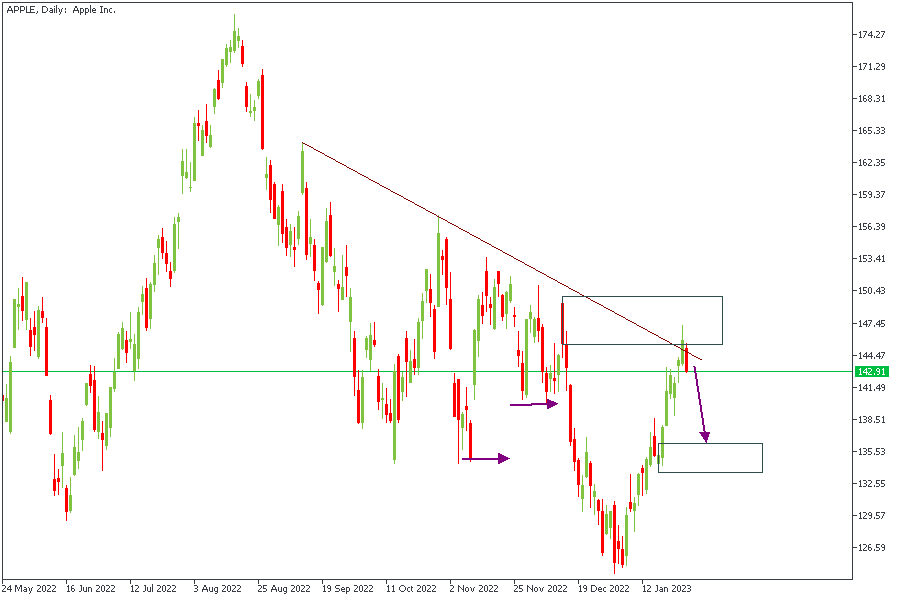Viewport: 900px width, 600px height.
Task: Click the 138.51 price axis value
Action: tap(871, 420)
